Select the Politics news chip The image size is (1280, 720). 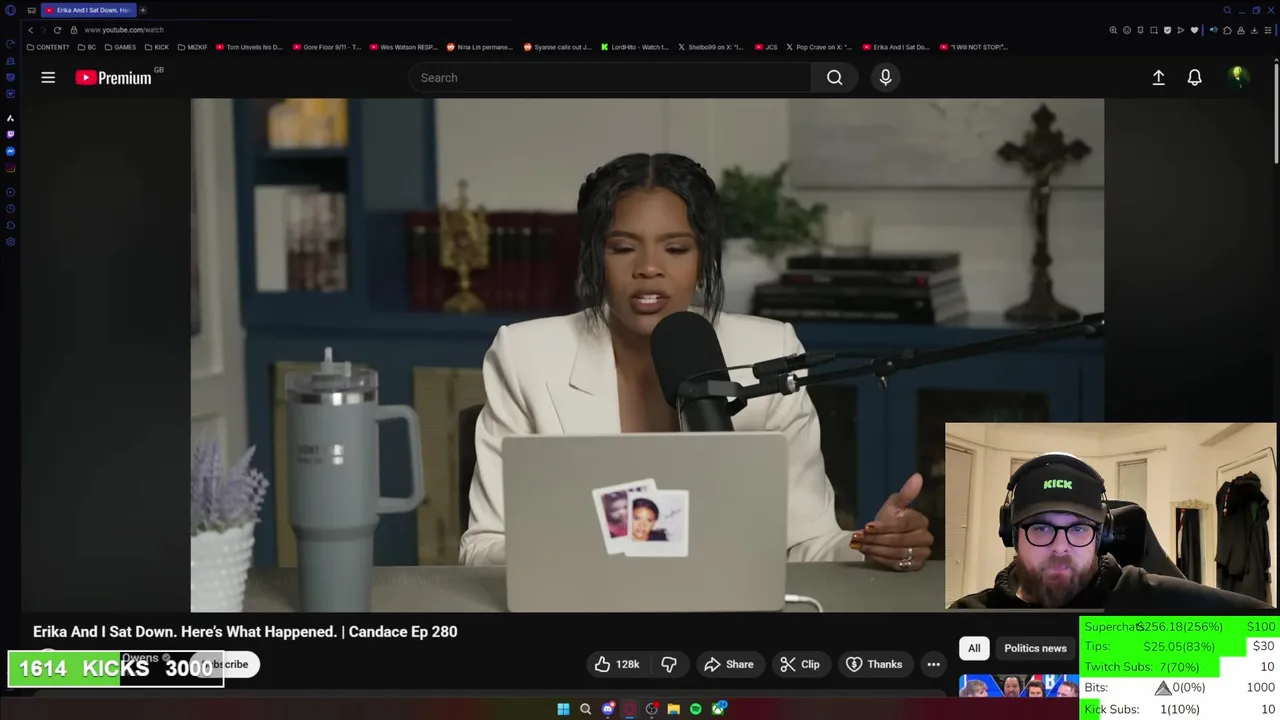[1035, 648]
